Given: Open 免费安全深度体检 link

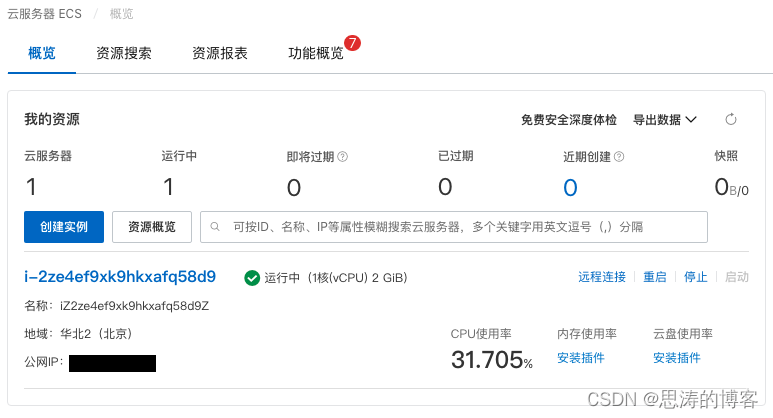Looking at the screenshot, I should coord(569,120).
